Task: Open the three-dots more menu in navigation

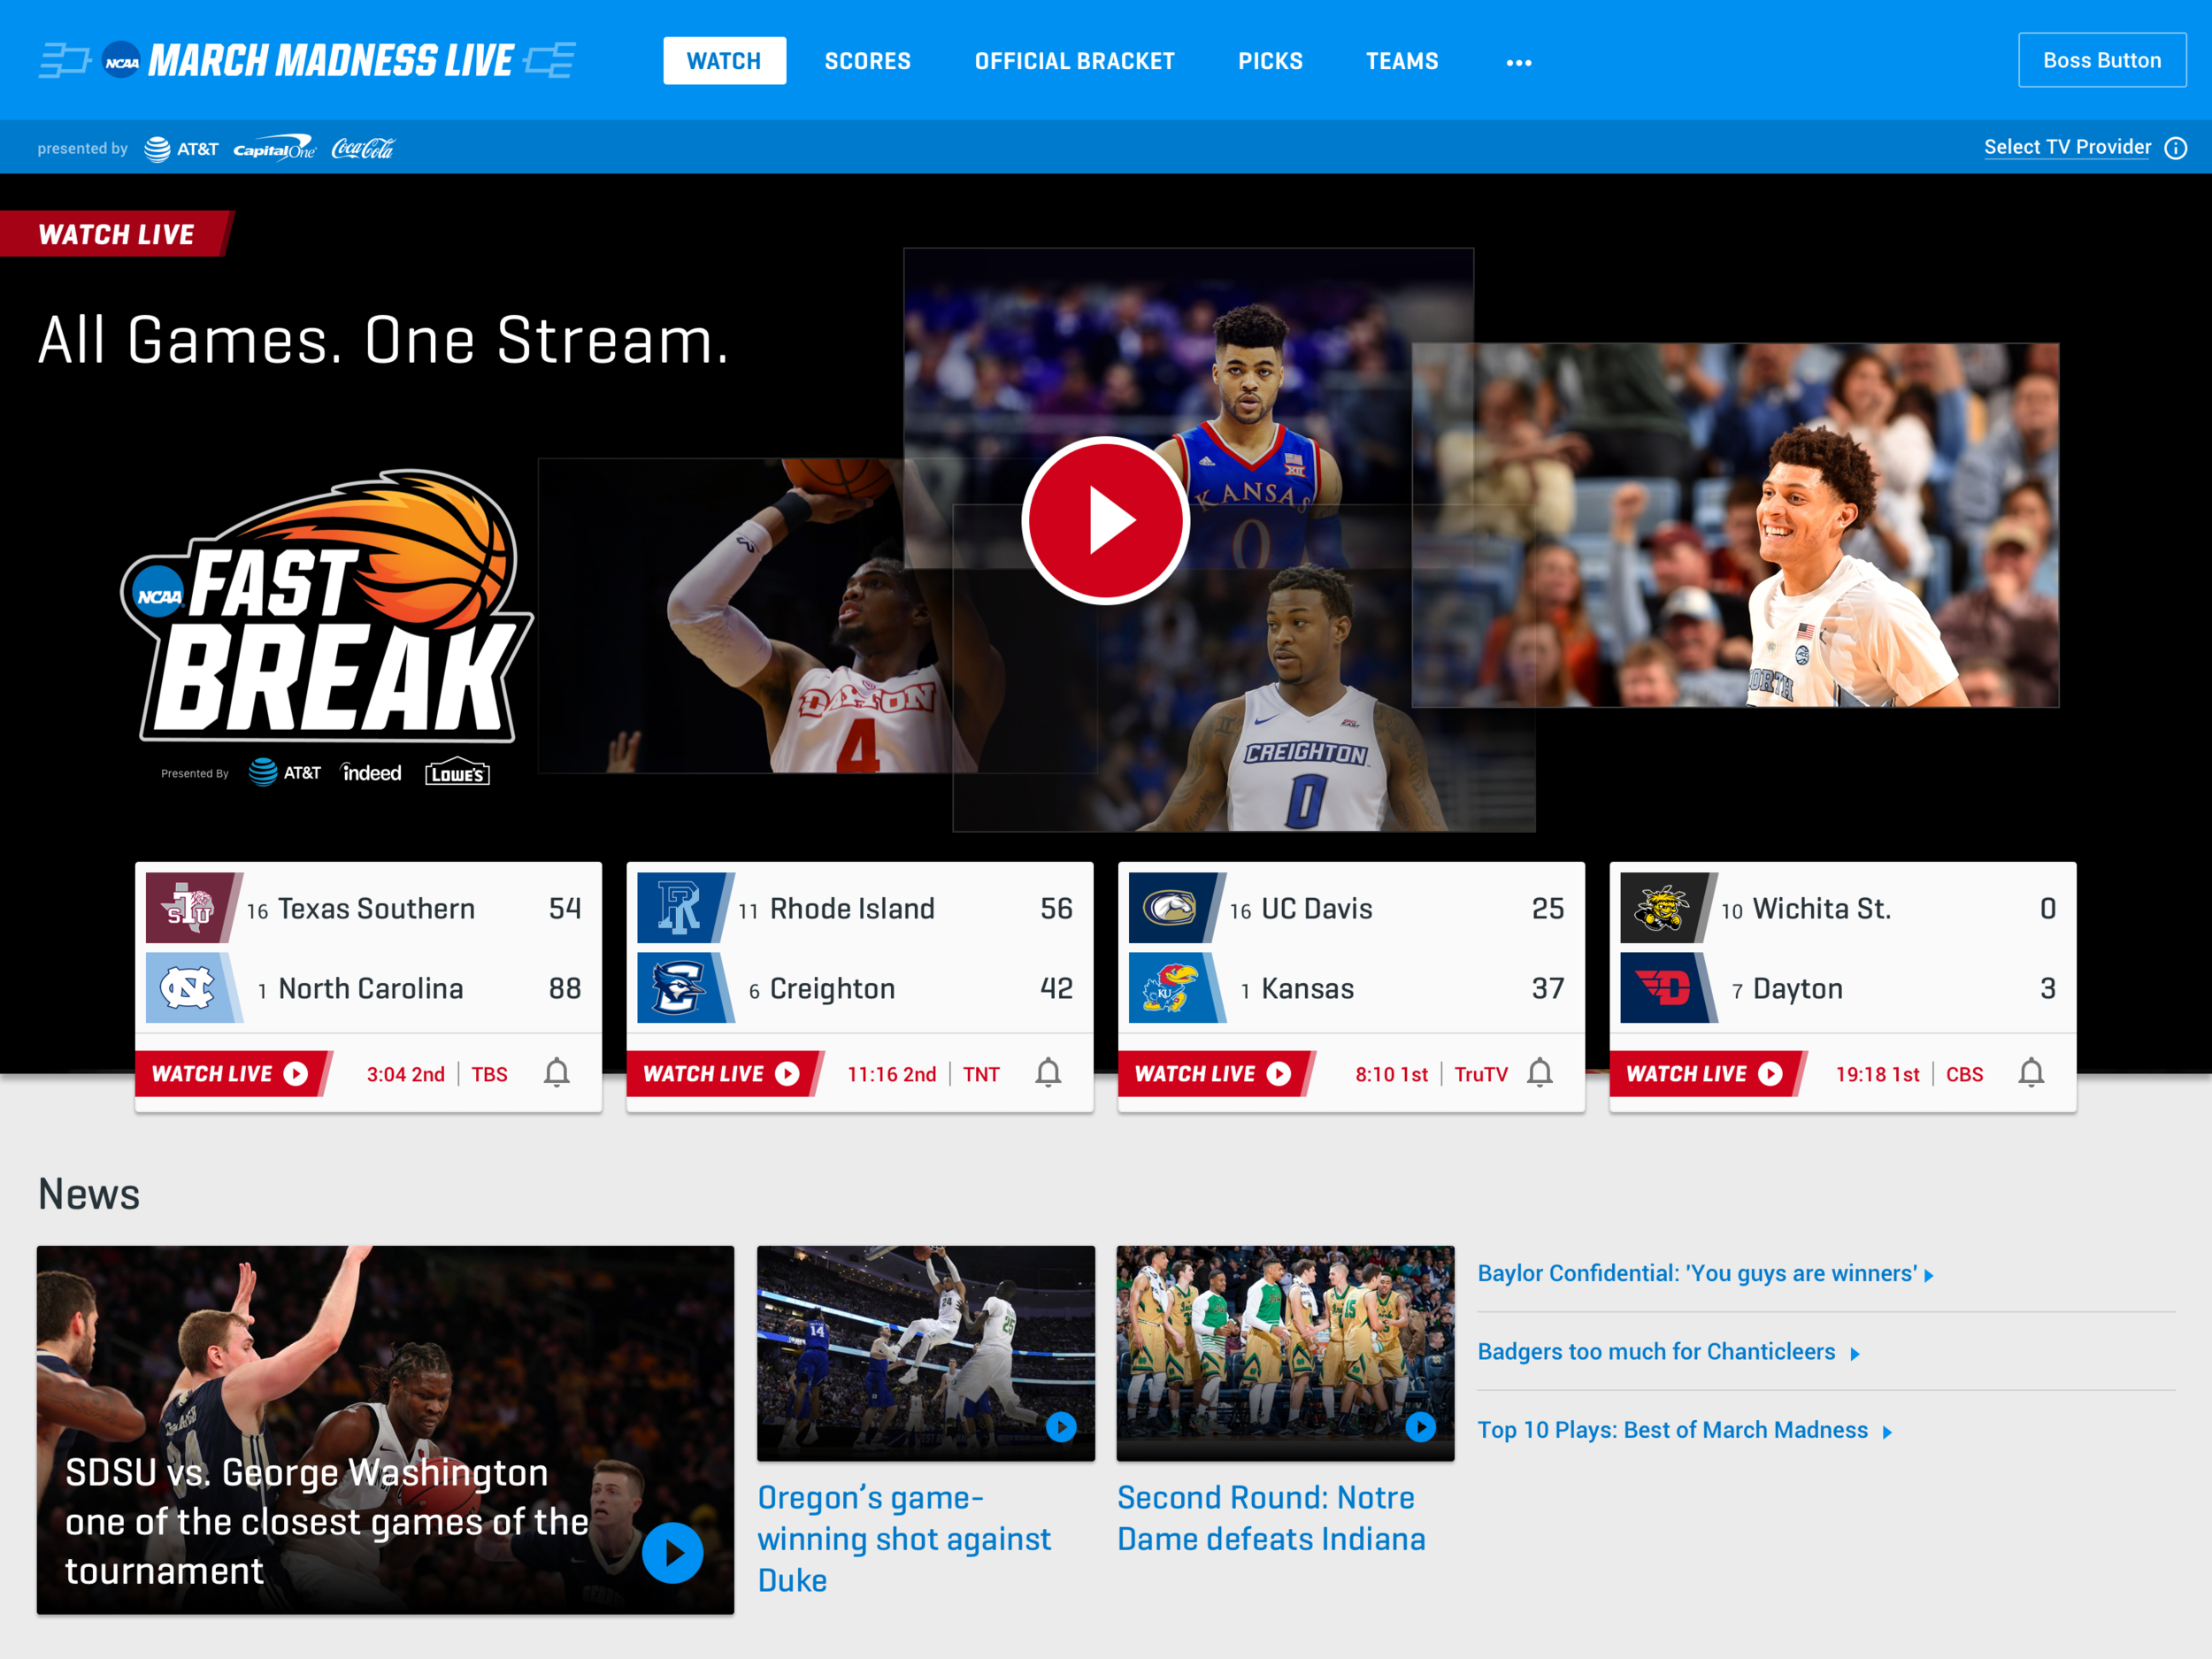Action: coord(1518,62)
